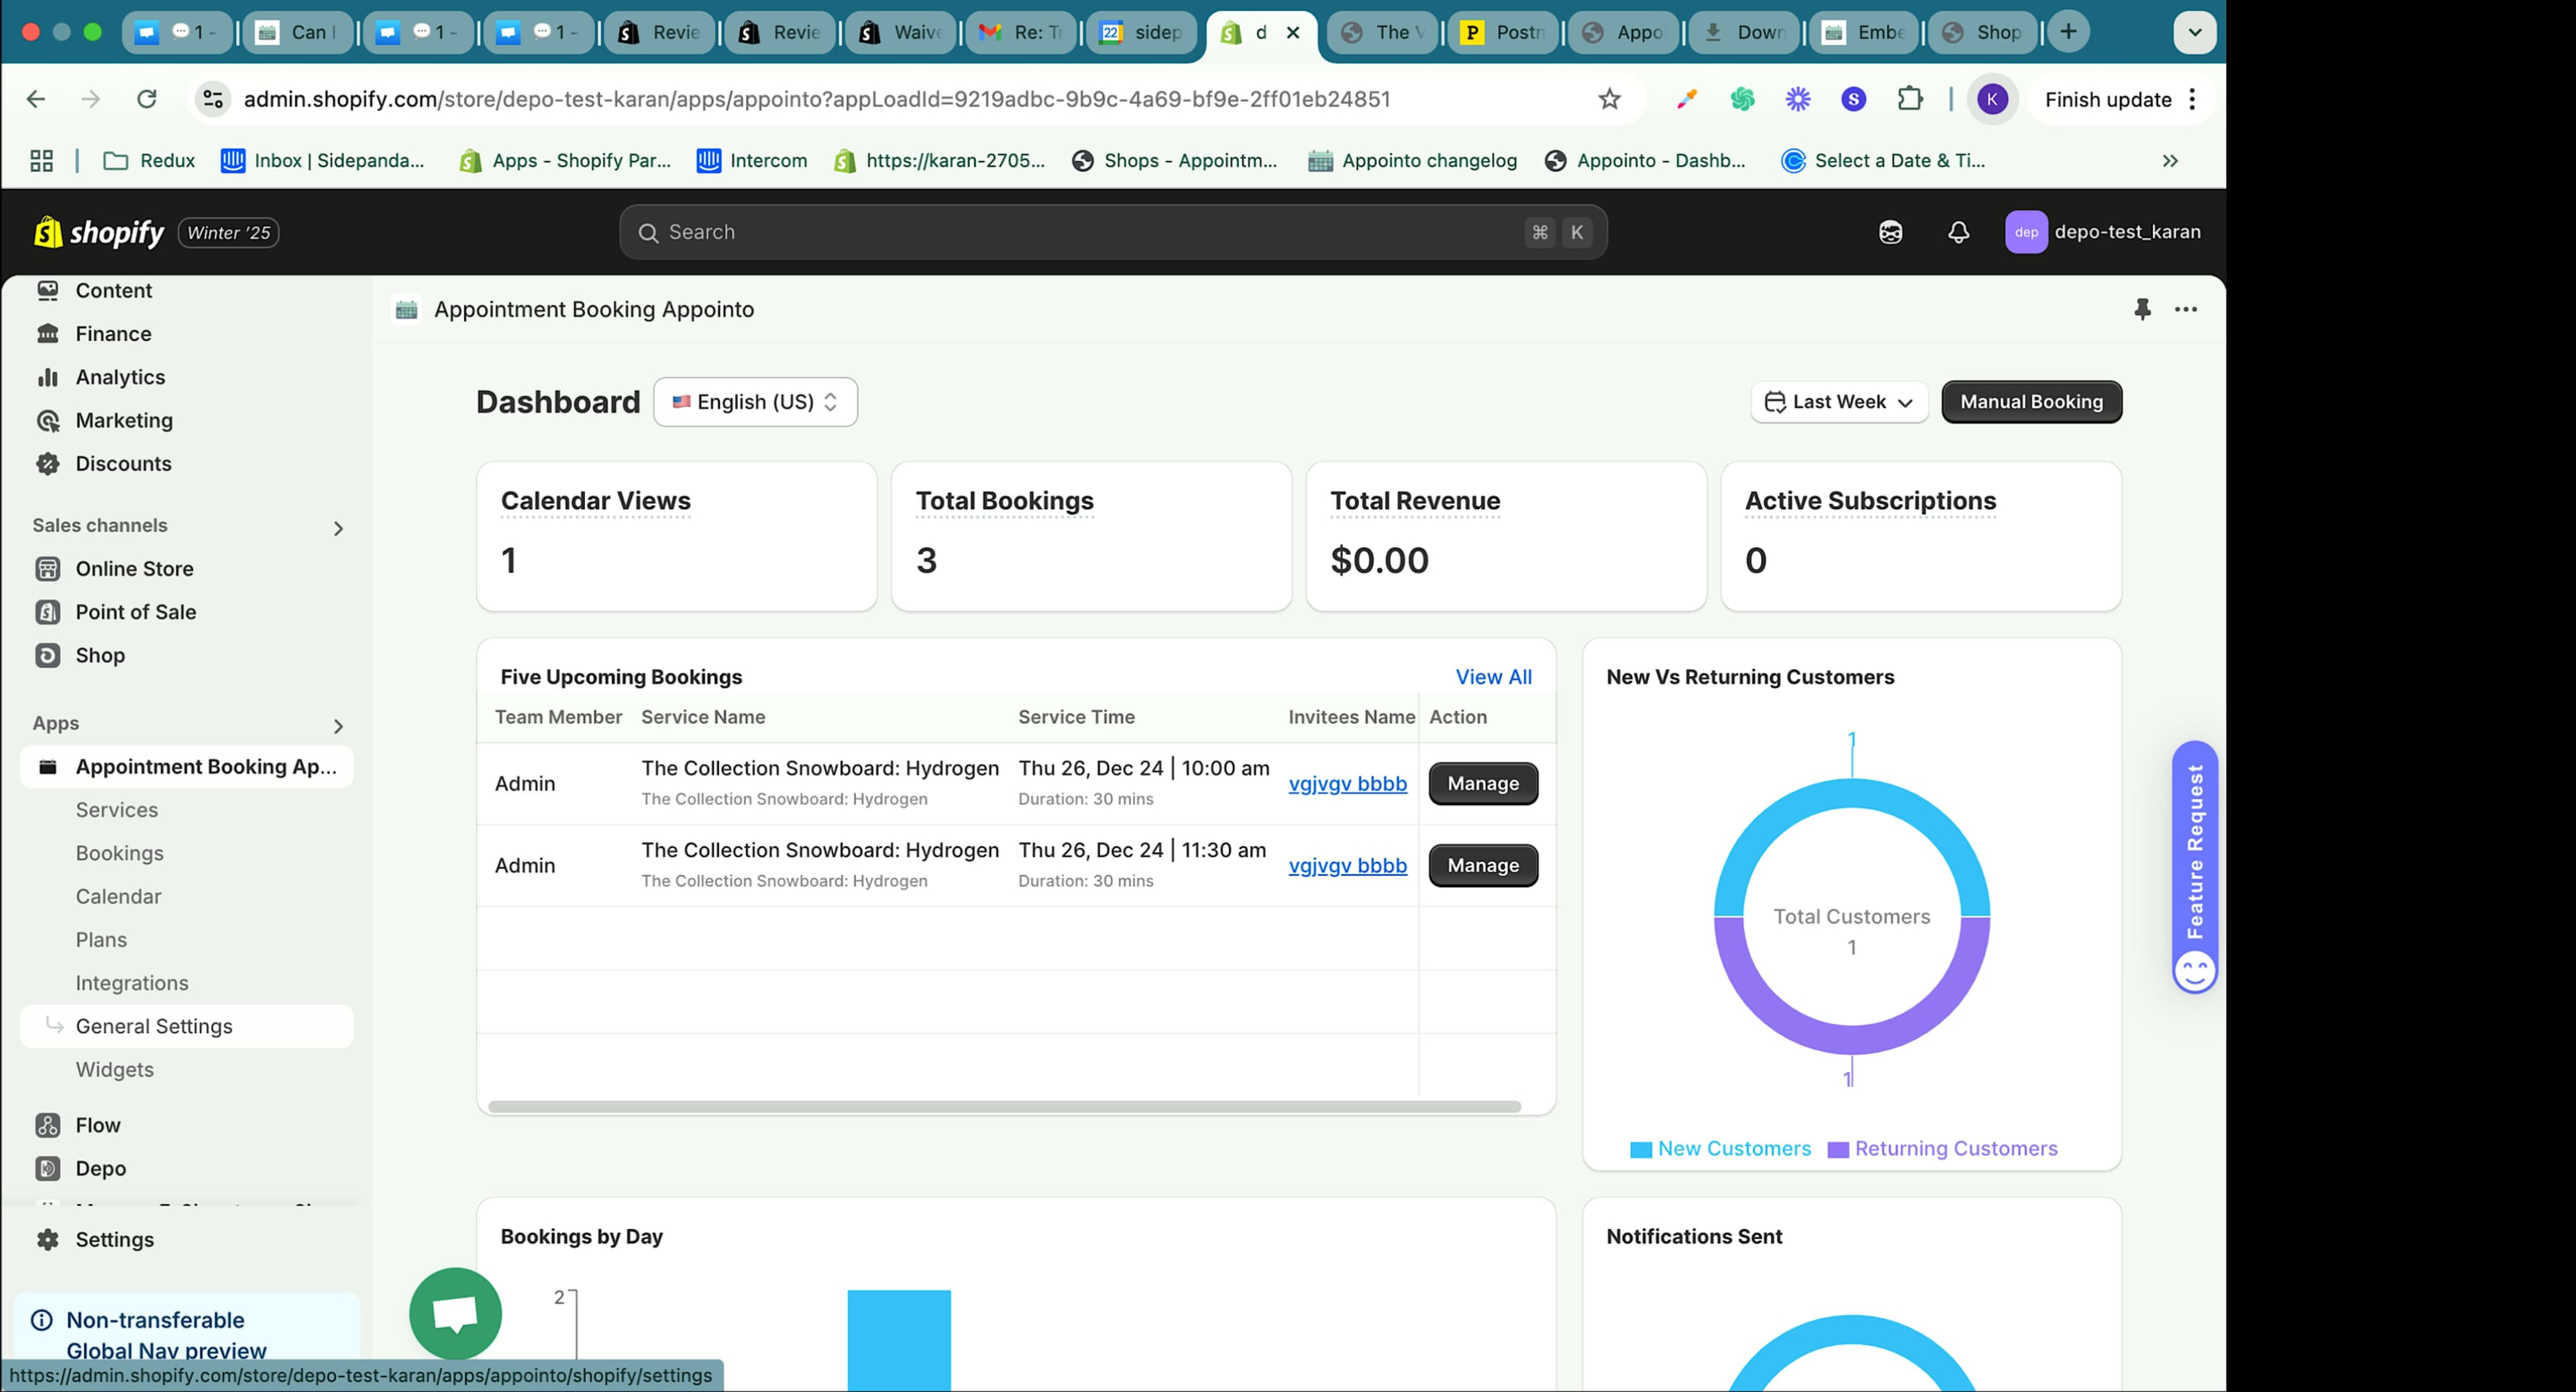Viewport: 2576px width, 1392px height.
Task: Click the Appointment Booking Appointo calendar icon
Action: (406, 310)
